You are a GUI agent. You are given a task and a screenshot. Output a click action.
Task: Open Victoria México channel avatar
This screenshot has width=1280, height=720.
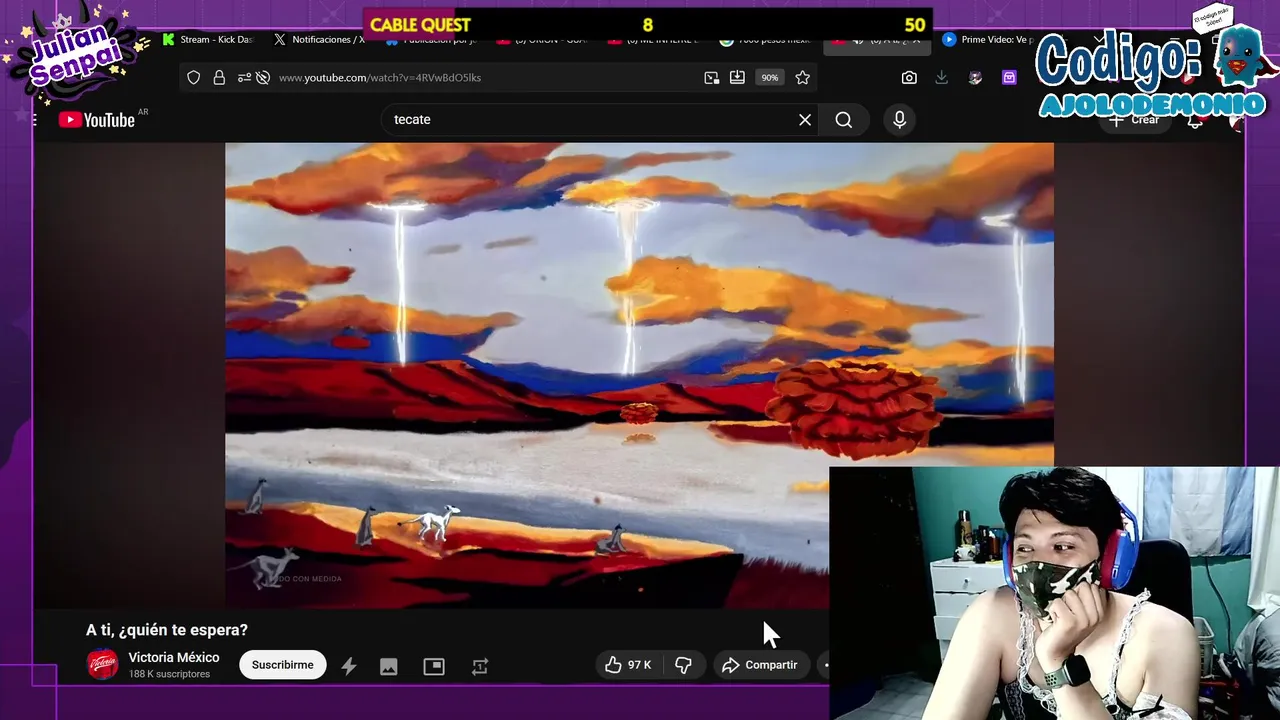102,664
